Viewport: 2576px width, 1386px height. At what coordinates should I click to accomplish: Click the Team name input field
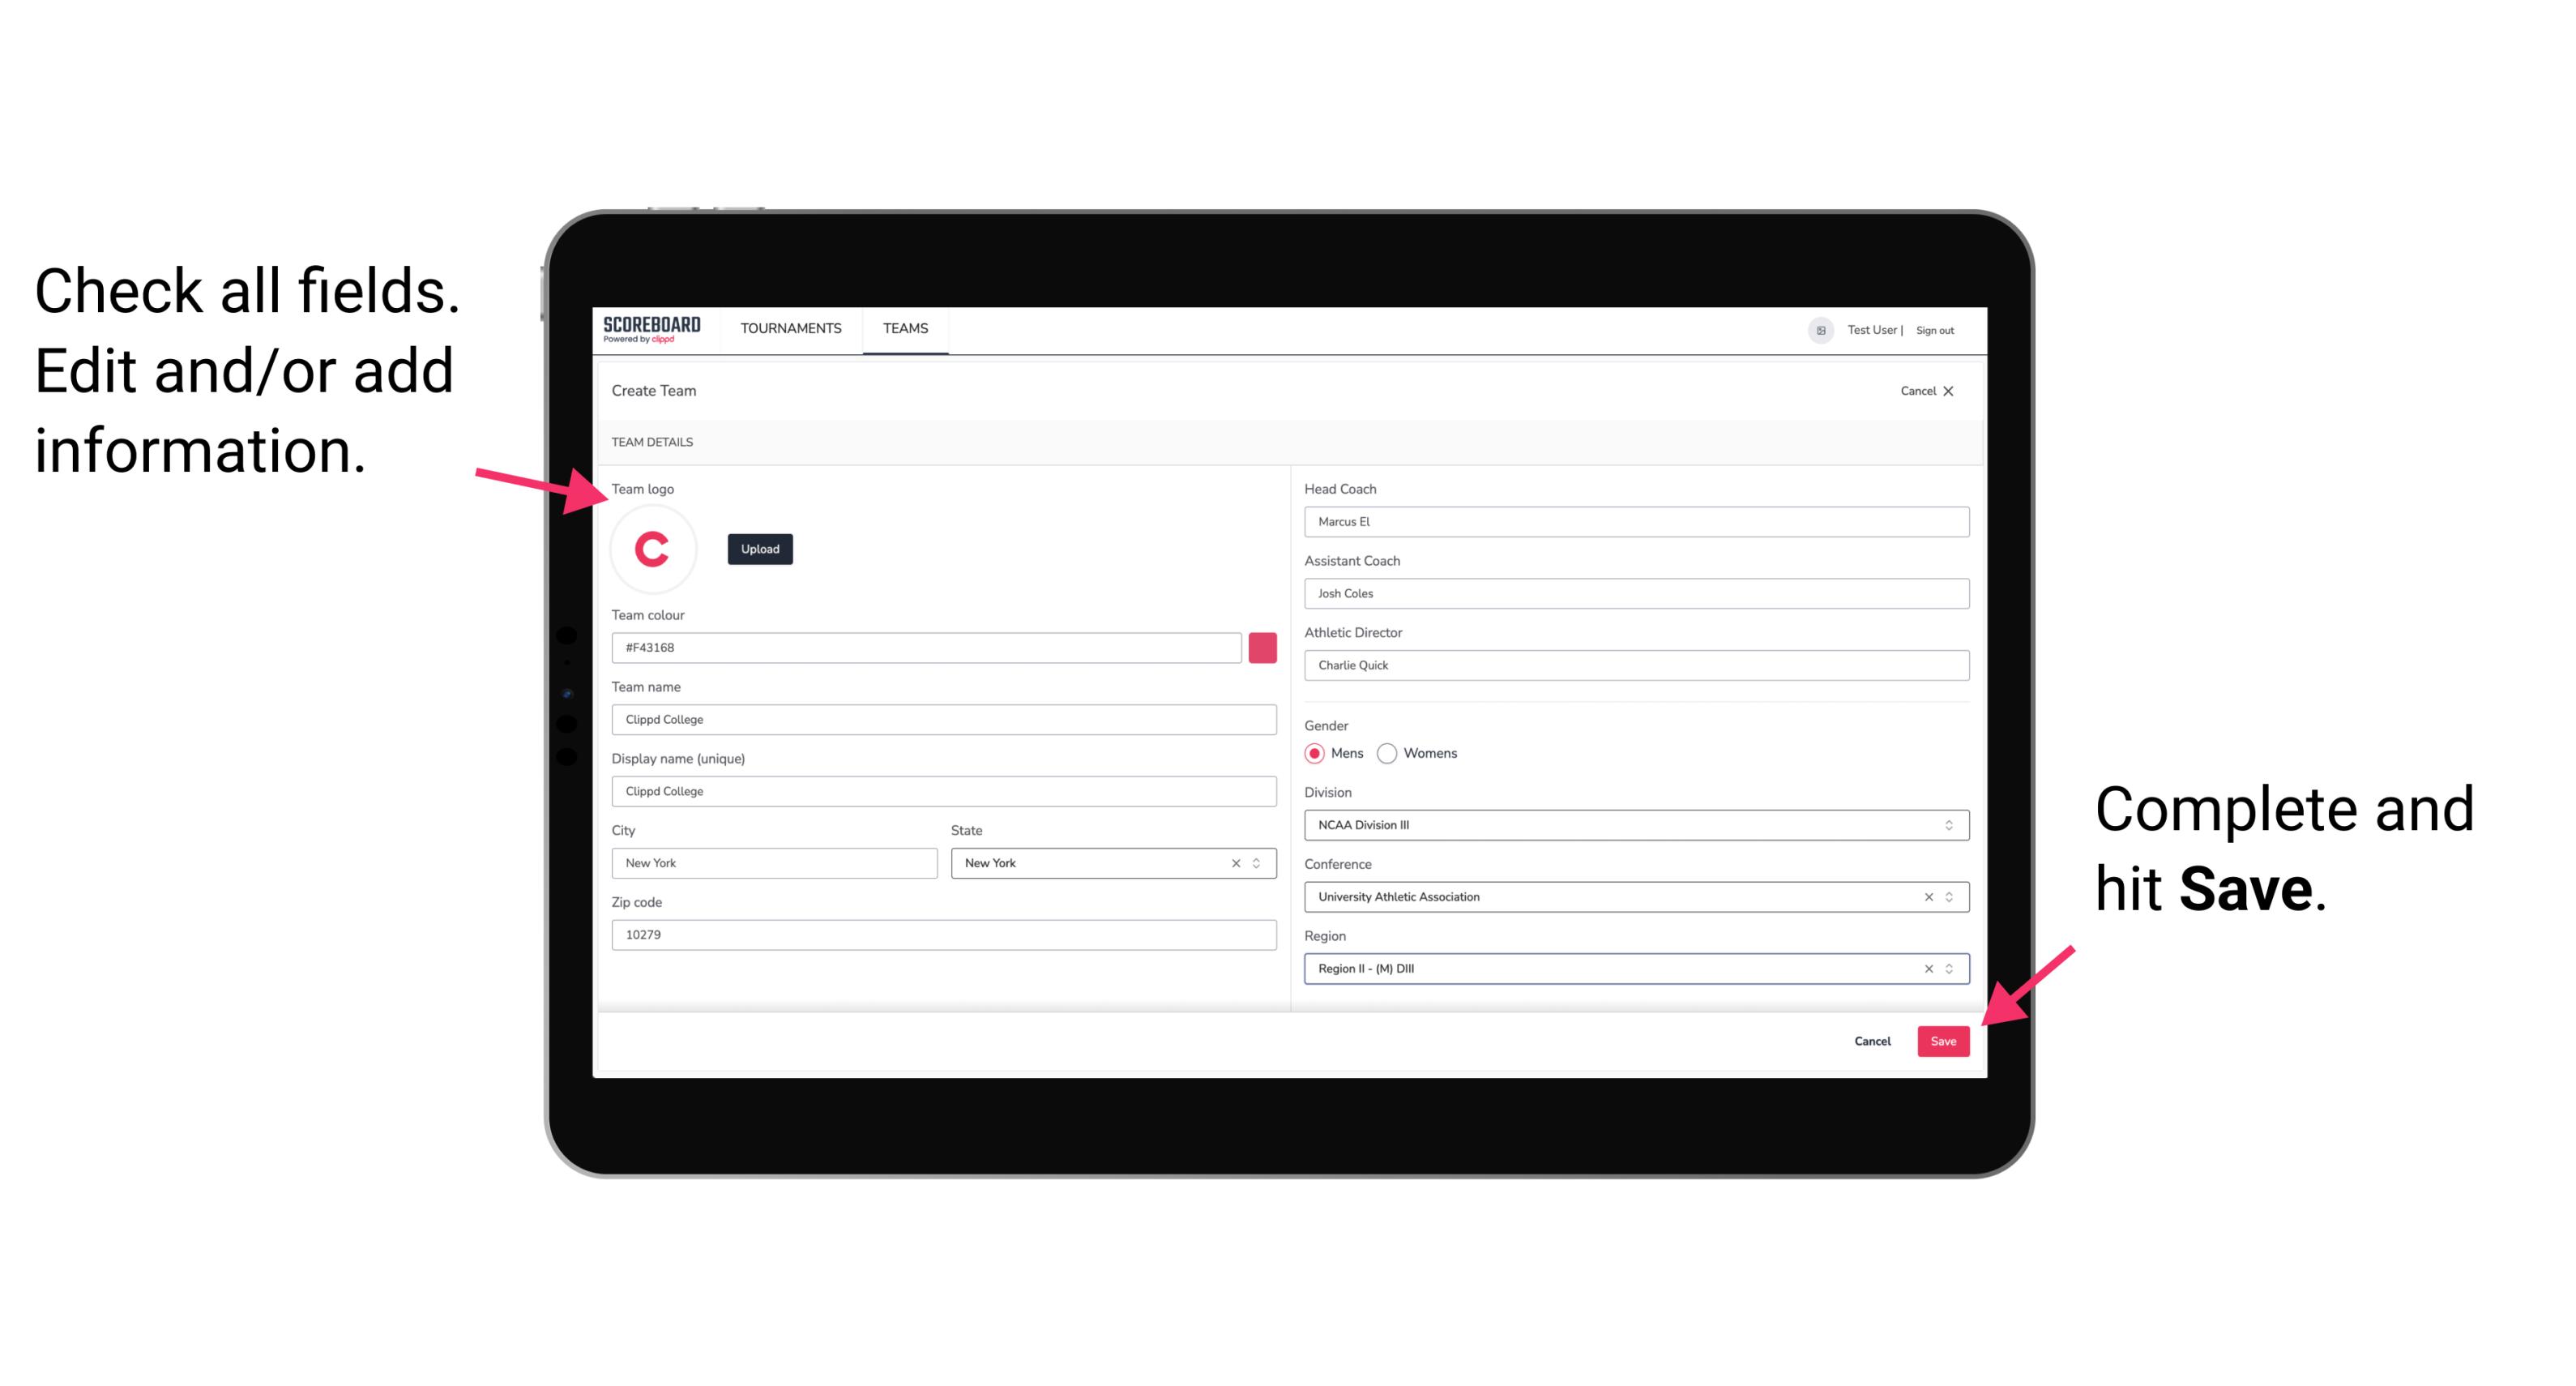click(x=945, y=719)
